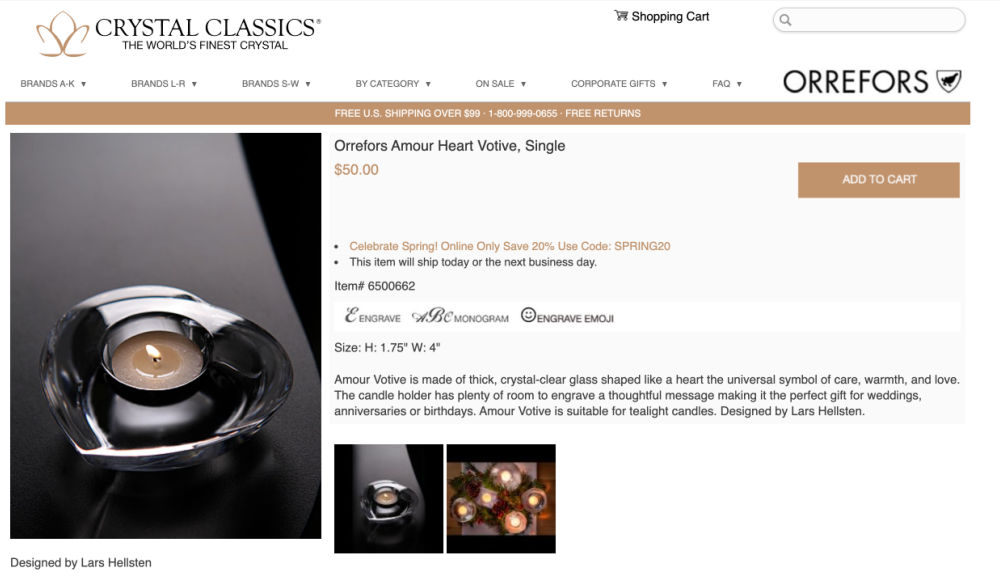Expand the Brands L-R dropdown
The image size is (1000, 586).
click(x=164, y=84)
